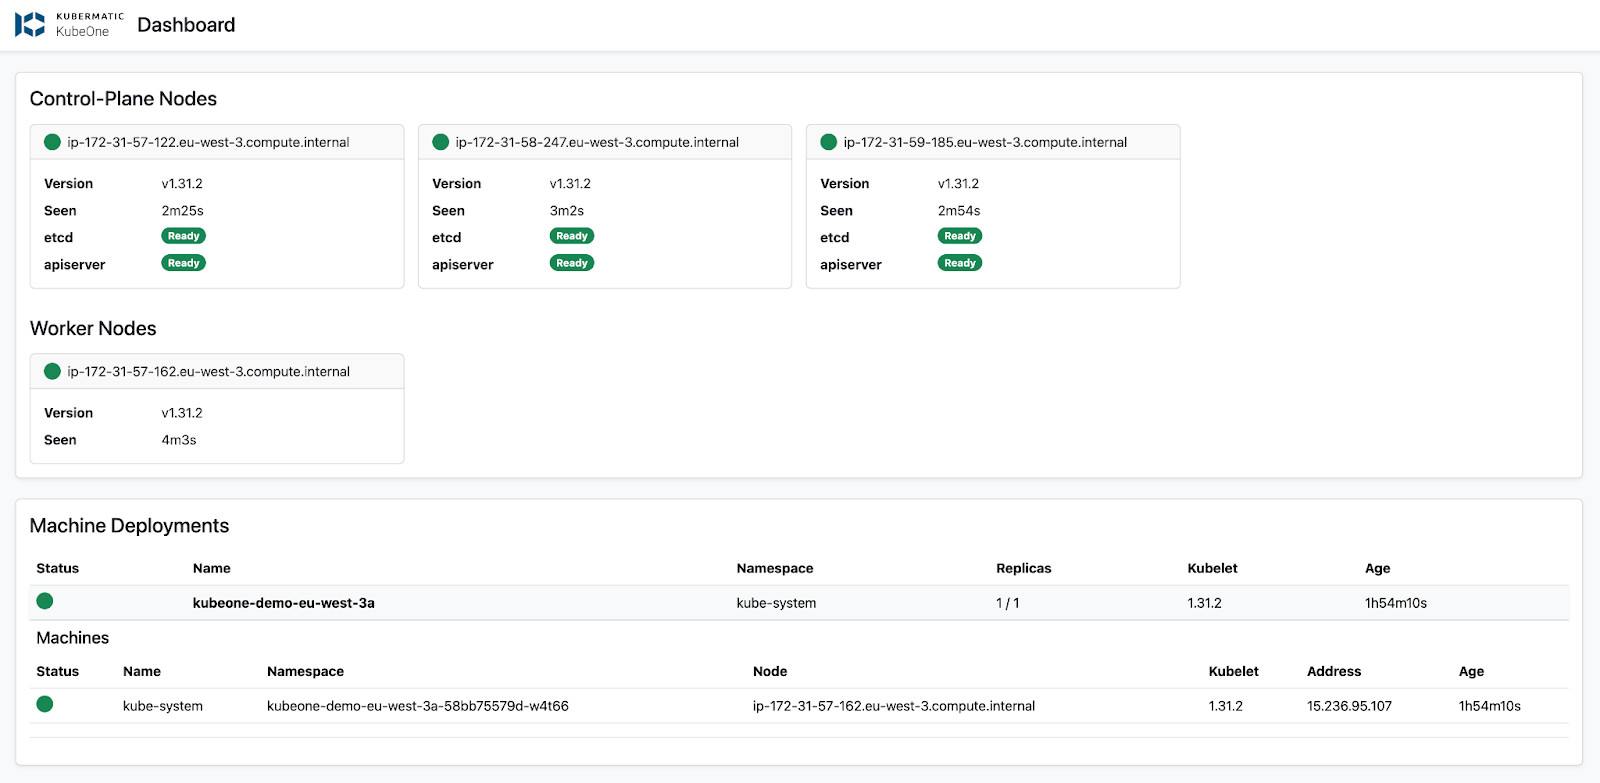Click machine age 1h54m10s in Machines table

(x=1490, y=706)
